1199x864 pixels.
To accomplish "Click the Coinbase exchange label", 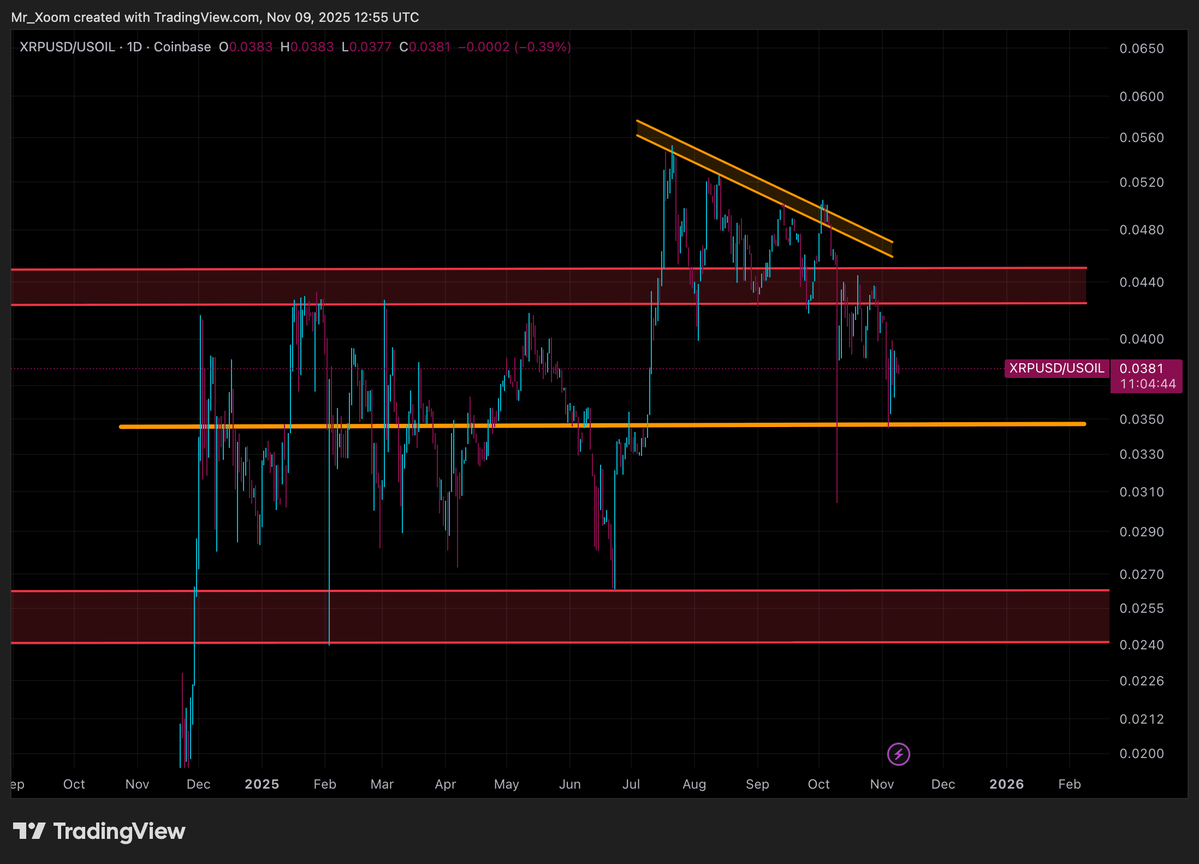I will [x=182, y=47].
